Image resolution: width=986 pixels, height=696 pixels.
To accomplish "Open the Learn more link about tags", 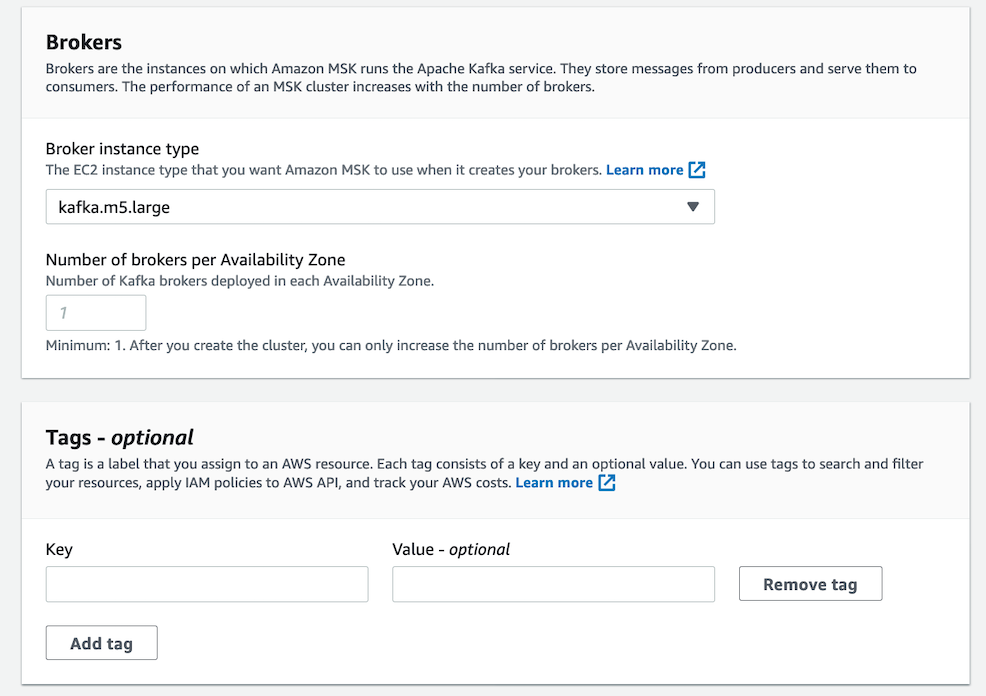I will (x=553, y=483).
